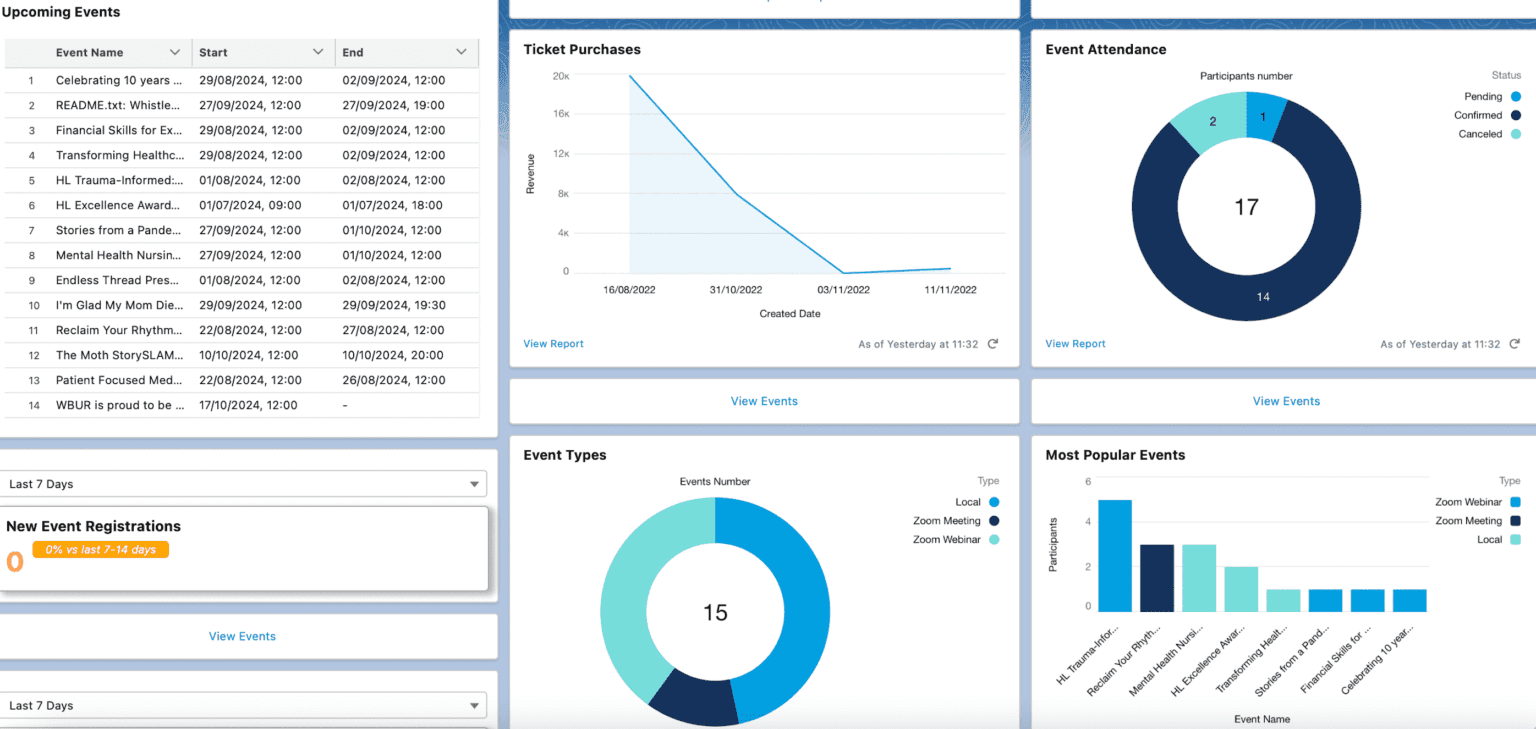
Task: Click the Upcoming Events panel title
Action: pyautogui.click(x=62, y=12)
